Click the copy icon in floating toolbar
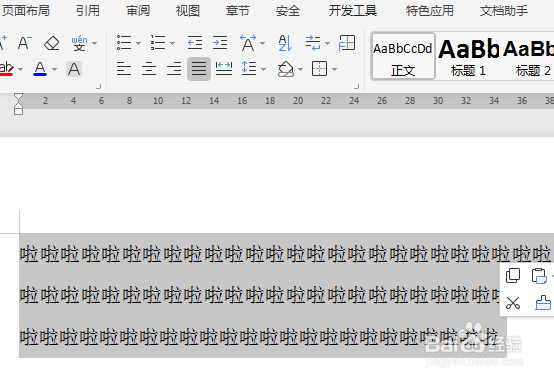Viewport: 554px width, 381px height. pyautogui.click(x=513, y=276)
